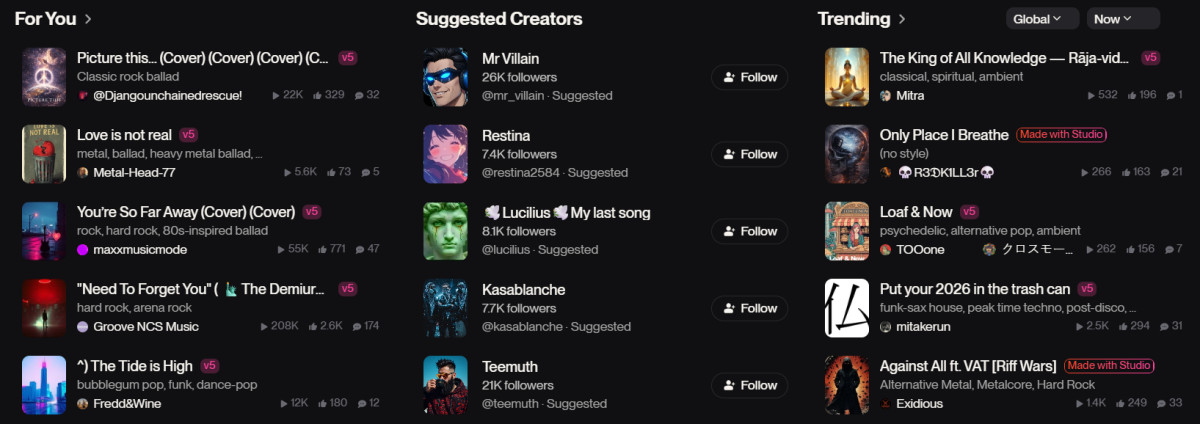The width and height of the screenshot is (1200, 424).
Task: Follow the creator Restina
Action: 749,154
